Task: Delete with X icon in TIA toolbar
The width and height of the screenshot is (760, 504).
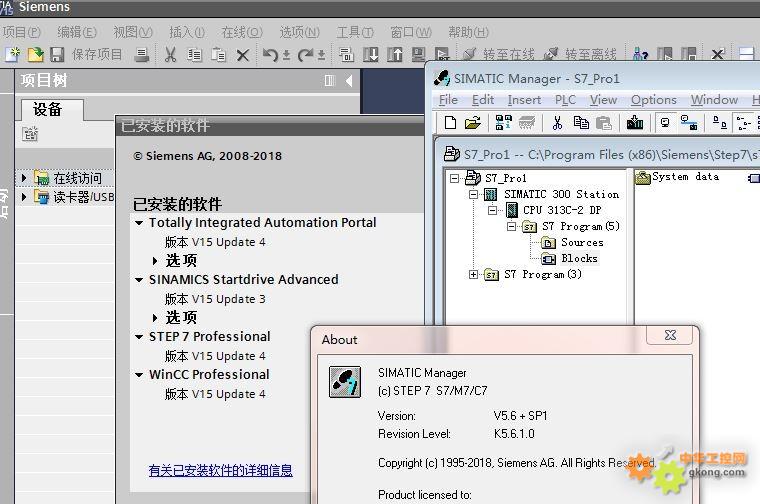Action: (243, 55)
